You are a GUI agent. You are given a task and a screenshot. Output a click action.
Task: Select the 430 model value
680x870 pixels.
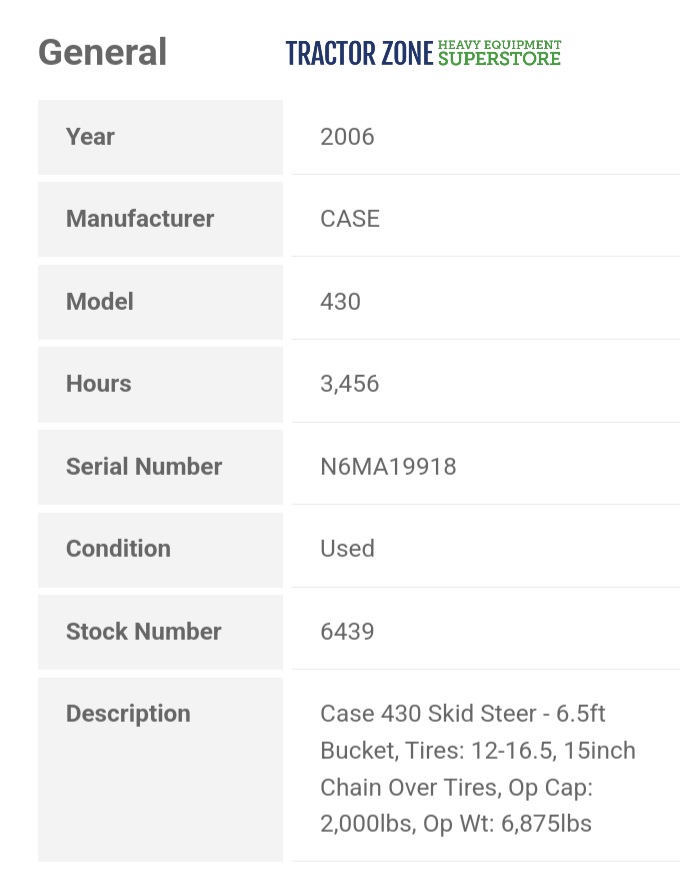(340, 302)
